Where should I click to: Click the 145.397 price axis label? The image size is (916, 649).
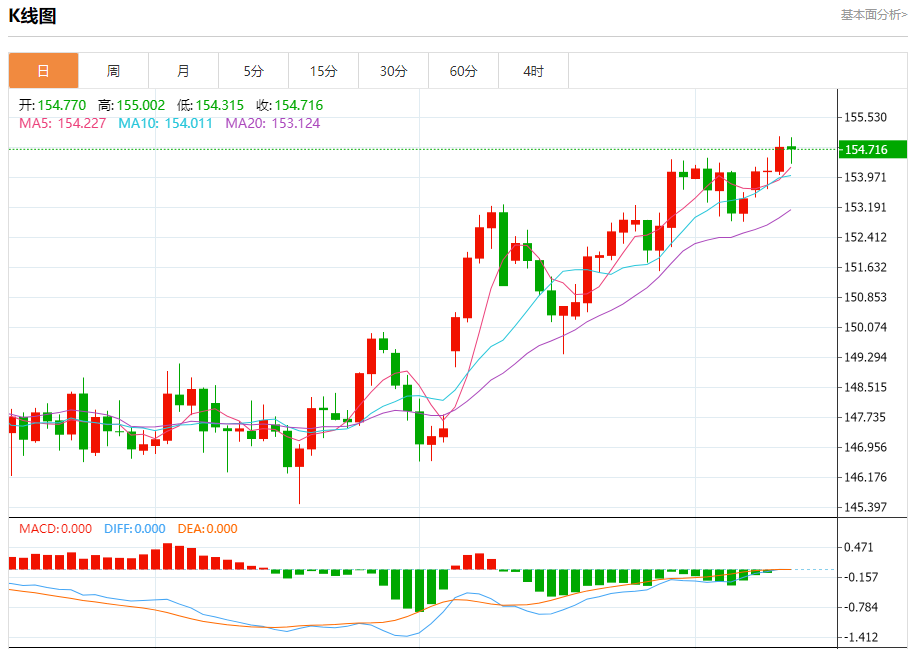(865, 507)
